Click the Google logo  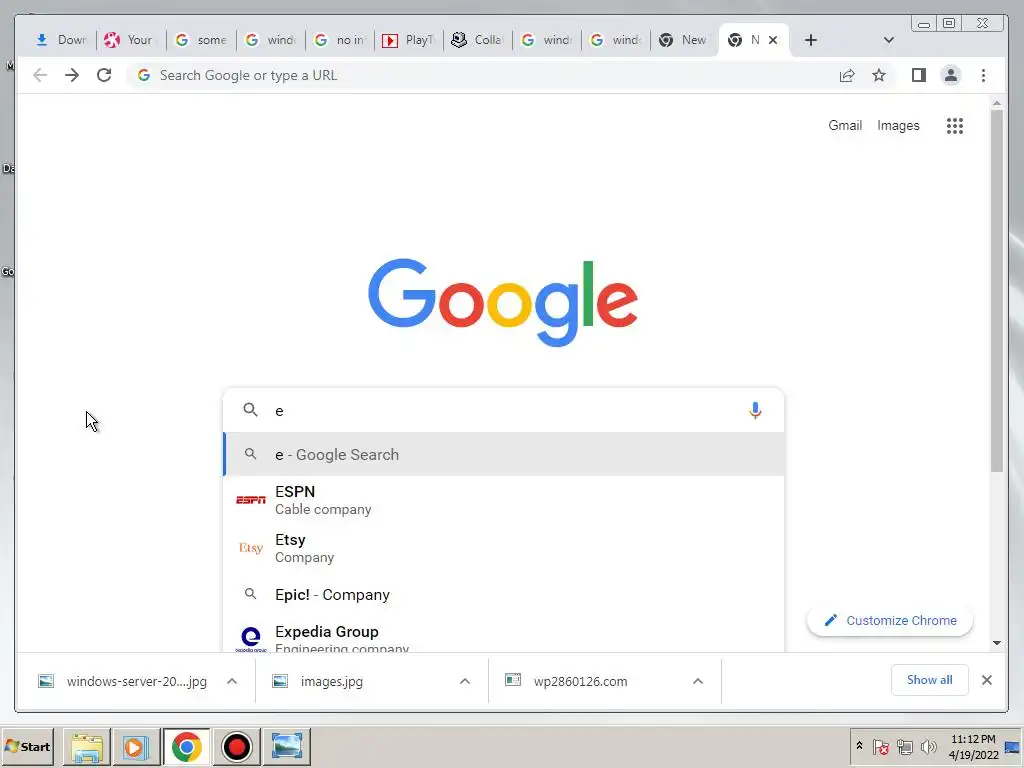tap(503, 302)
